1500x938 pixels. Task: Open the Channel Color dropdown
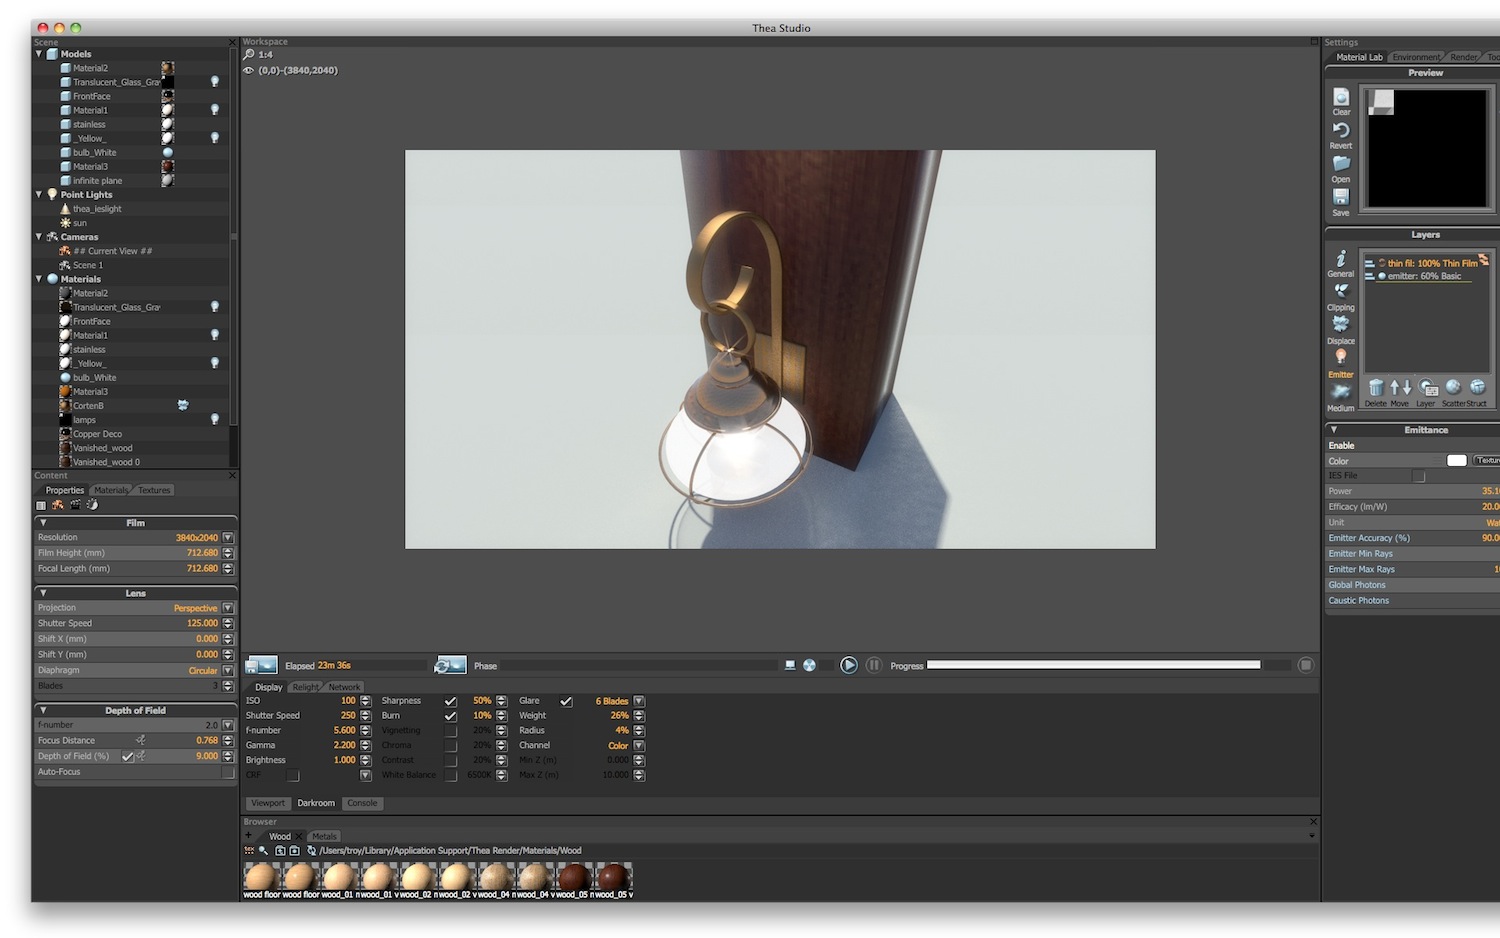click(x=639, y=746)
